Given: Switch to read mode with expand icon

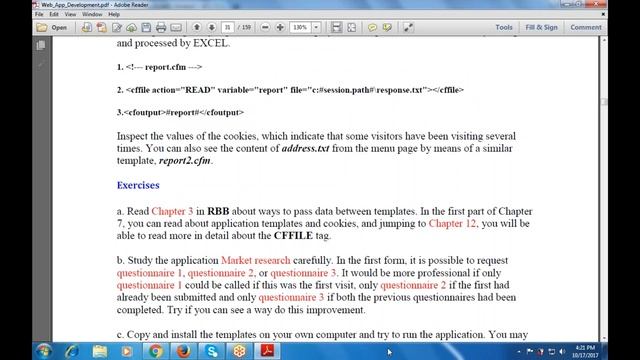Looking at the screenshot, I should [x=408, y=27].
